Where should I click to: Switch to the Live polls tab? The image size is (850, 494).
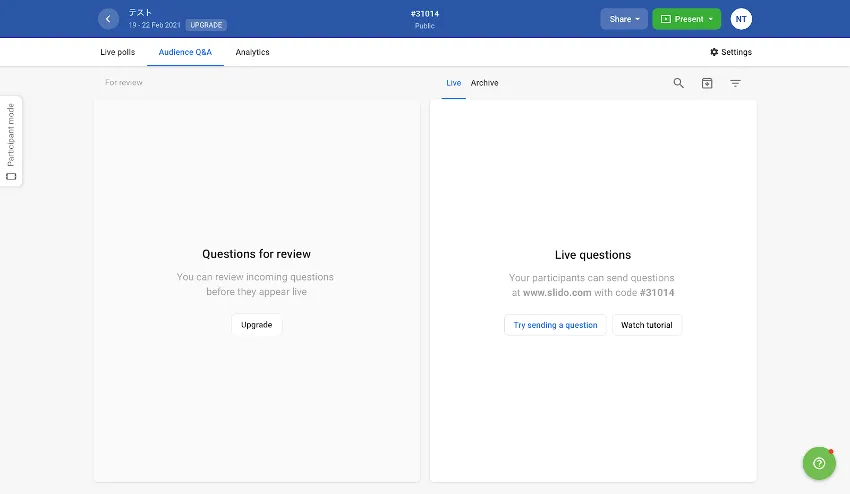click(x=117, y=52)
